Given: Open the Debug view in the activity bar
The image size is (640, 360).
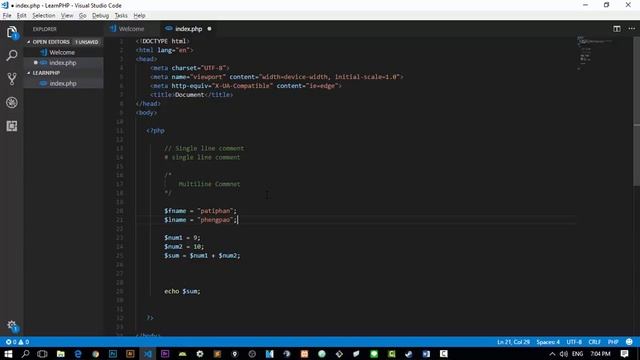Looking at the screenshot, I should point(12,102).
